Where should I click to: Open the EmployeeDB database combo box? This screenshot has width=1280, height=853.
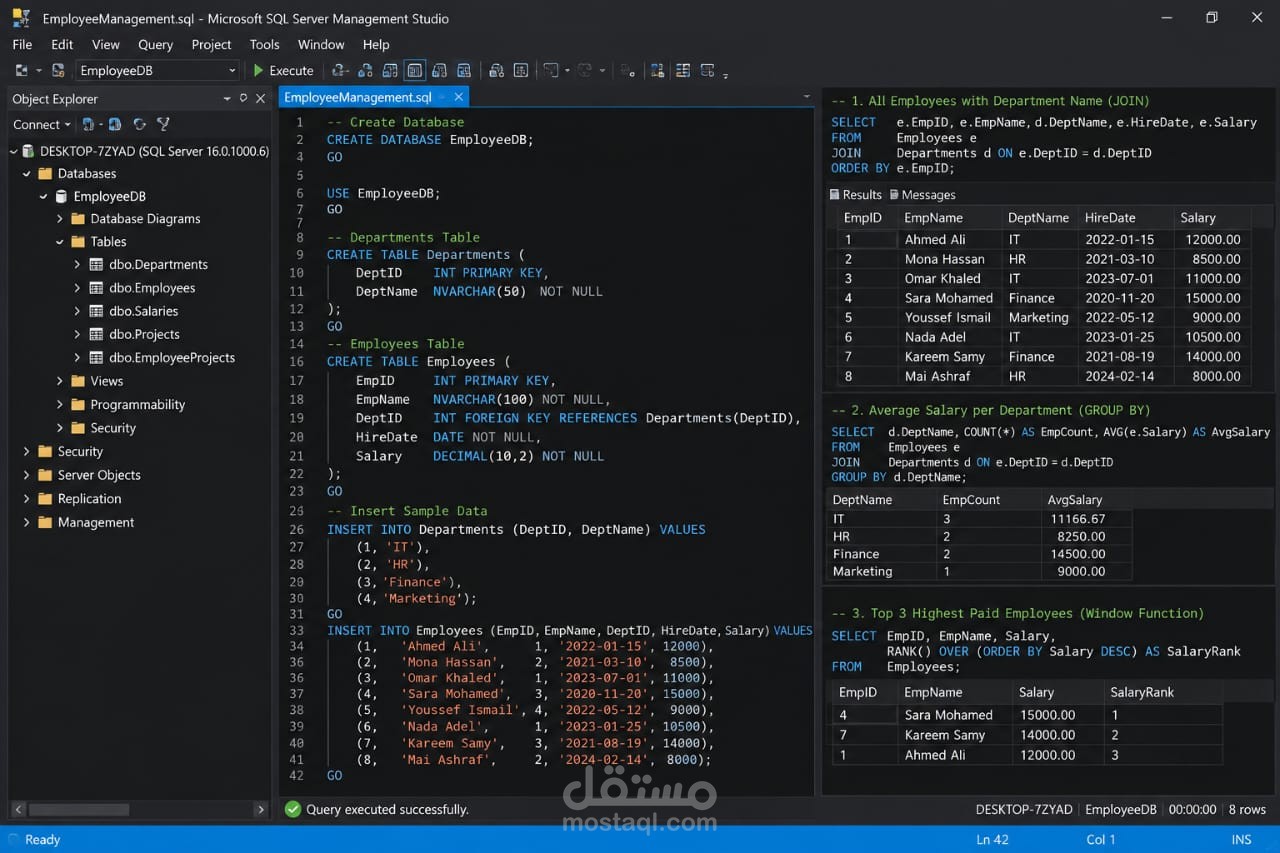pyautogui.click(x=157, y=71)
